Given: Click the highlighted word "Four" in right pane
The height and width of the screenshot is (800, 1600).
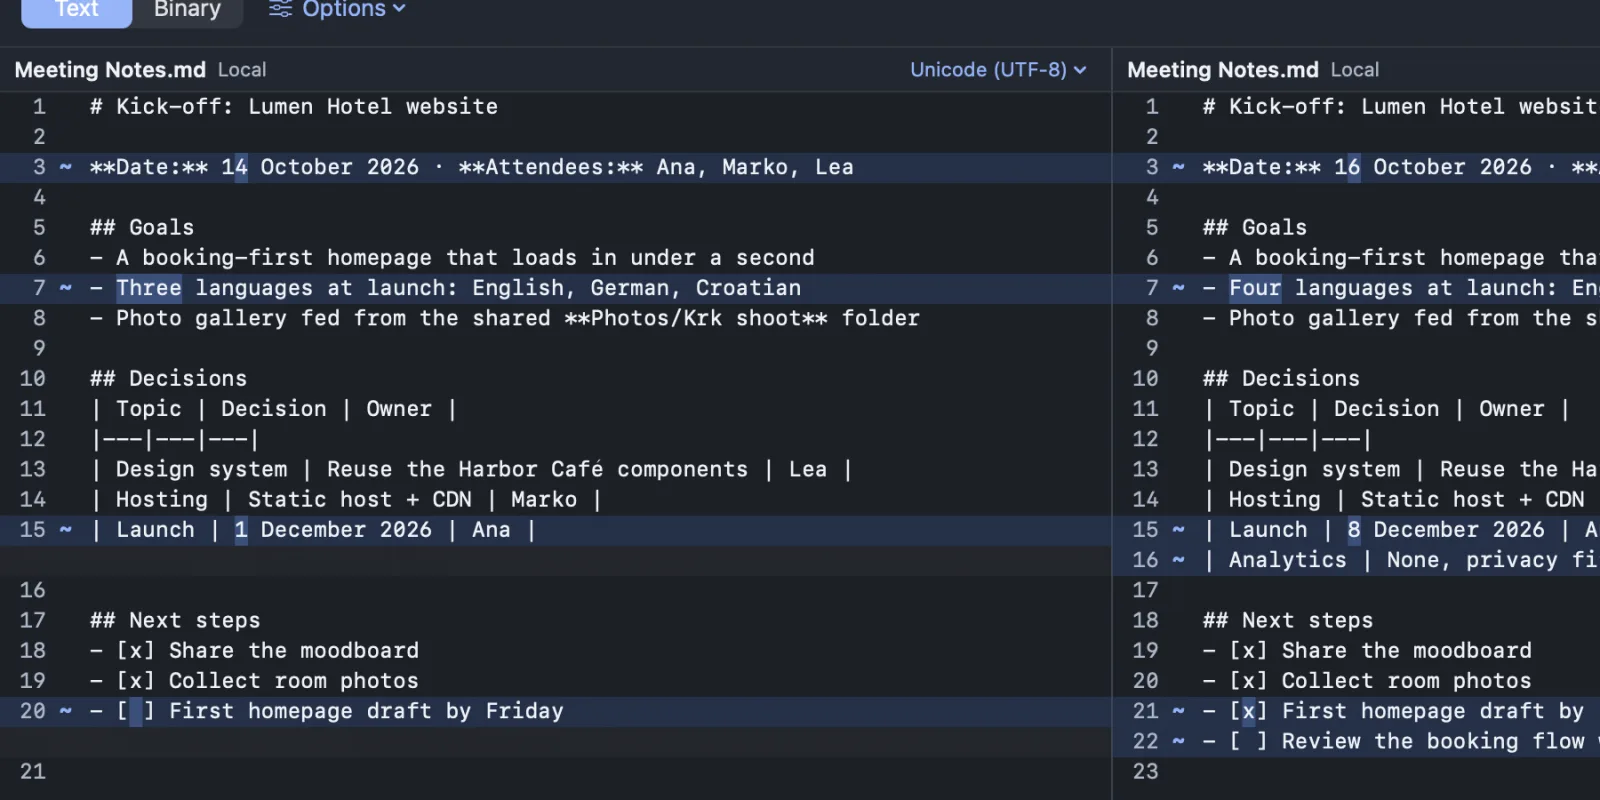Looking at the screenshot, I should point(1255,288).
